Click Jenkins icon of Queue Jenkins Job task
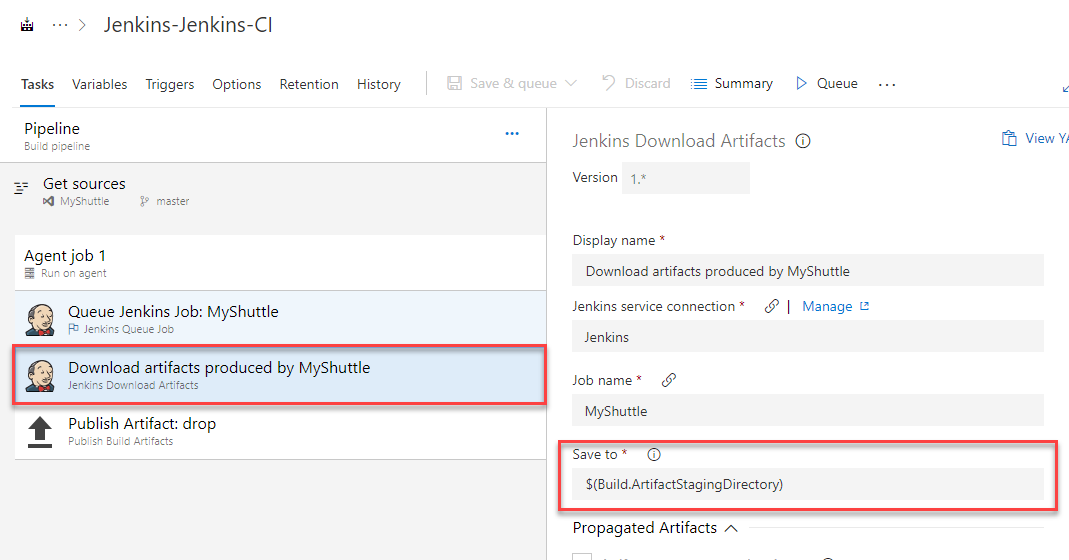The width and height of the screenshot is (1069, 560). 40,320
